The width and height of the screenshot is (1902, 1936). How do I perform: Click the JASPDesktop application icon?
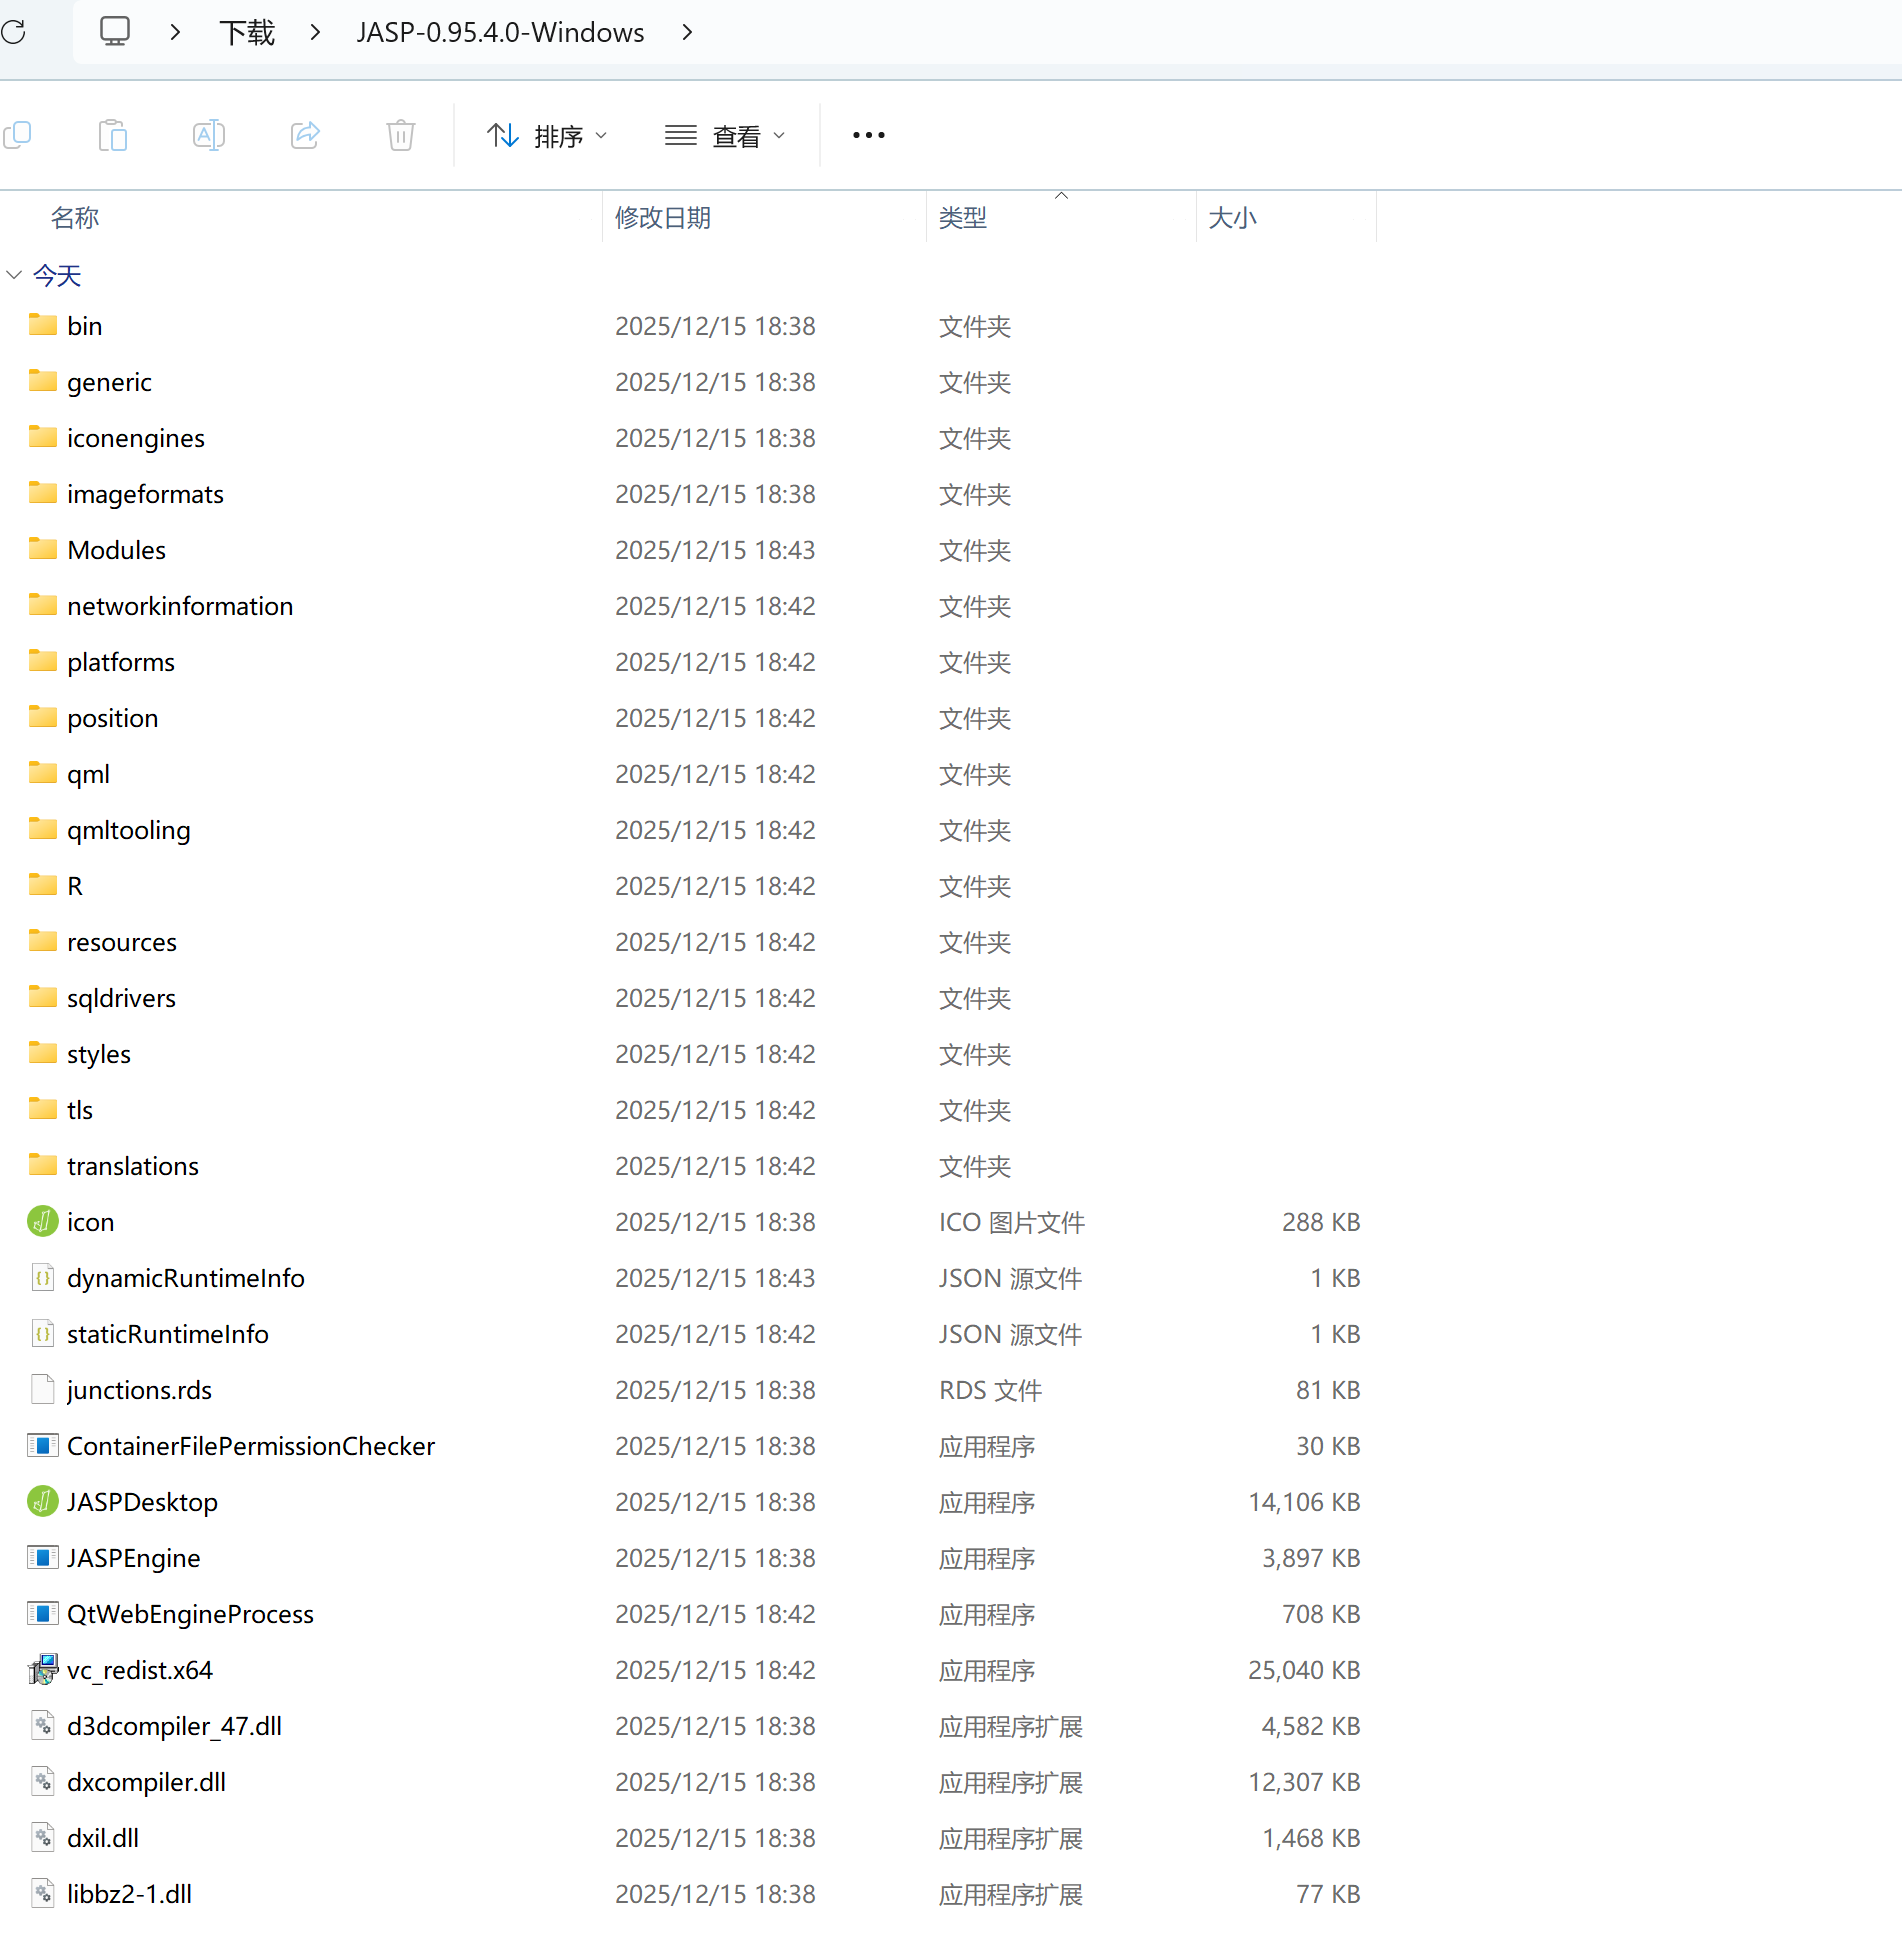click(x=42, y=1501)
